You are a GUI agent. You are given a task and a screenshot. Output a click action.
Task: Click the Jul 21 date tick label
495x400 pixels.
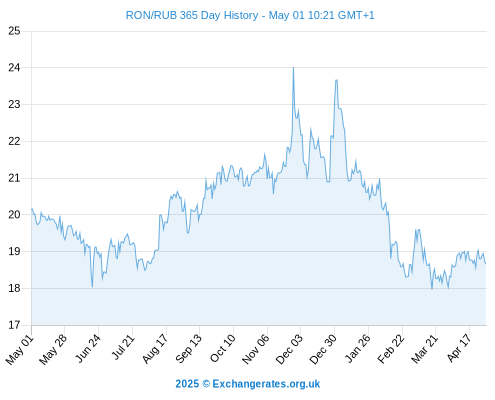coord(123,347)
